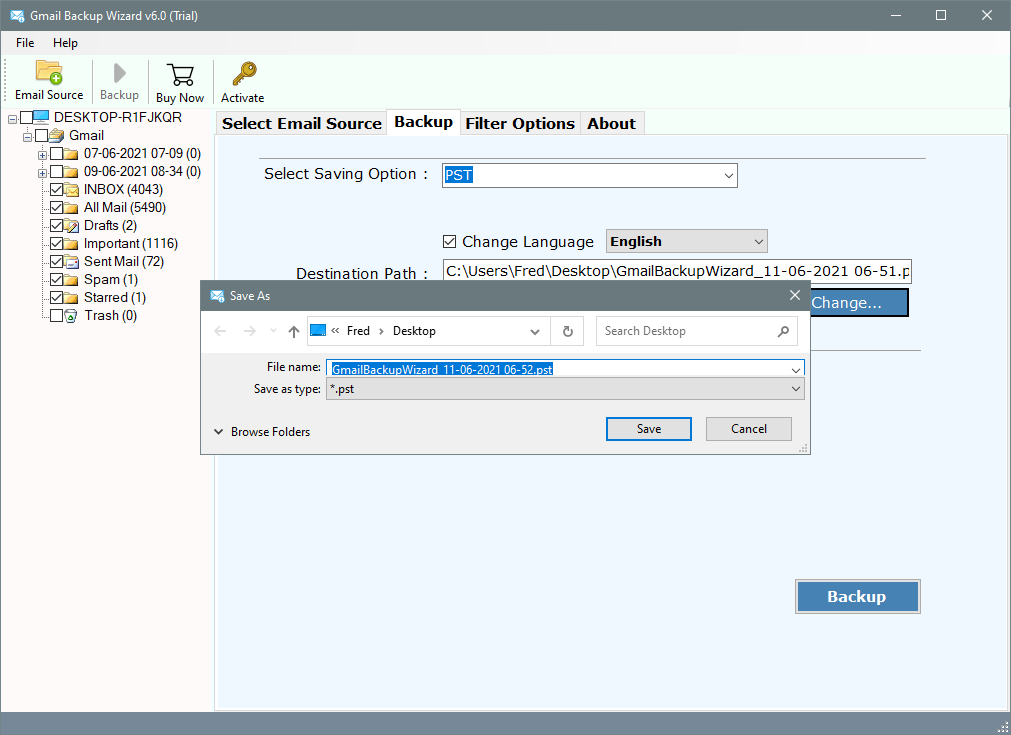Open the Buy Now shopping cart
Image resolution: width=1011 pixels, height=735 pixels.
[180, 75]
